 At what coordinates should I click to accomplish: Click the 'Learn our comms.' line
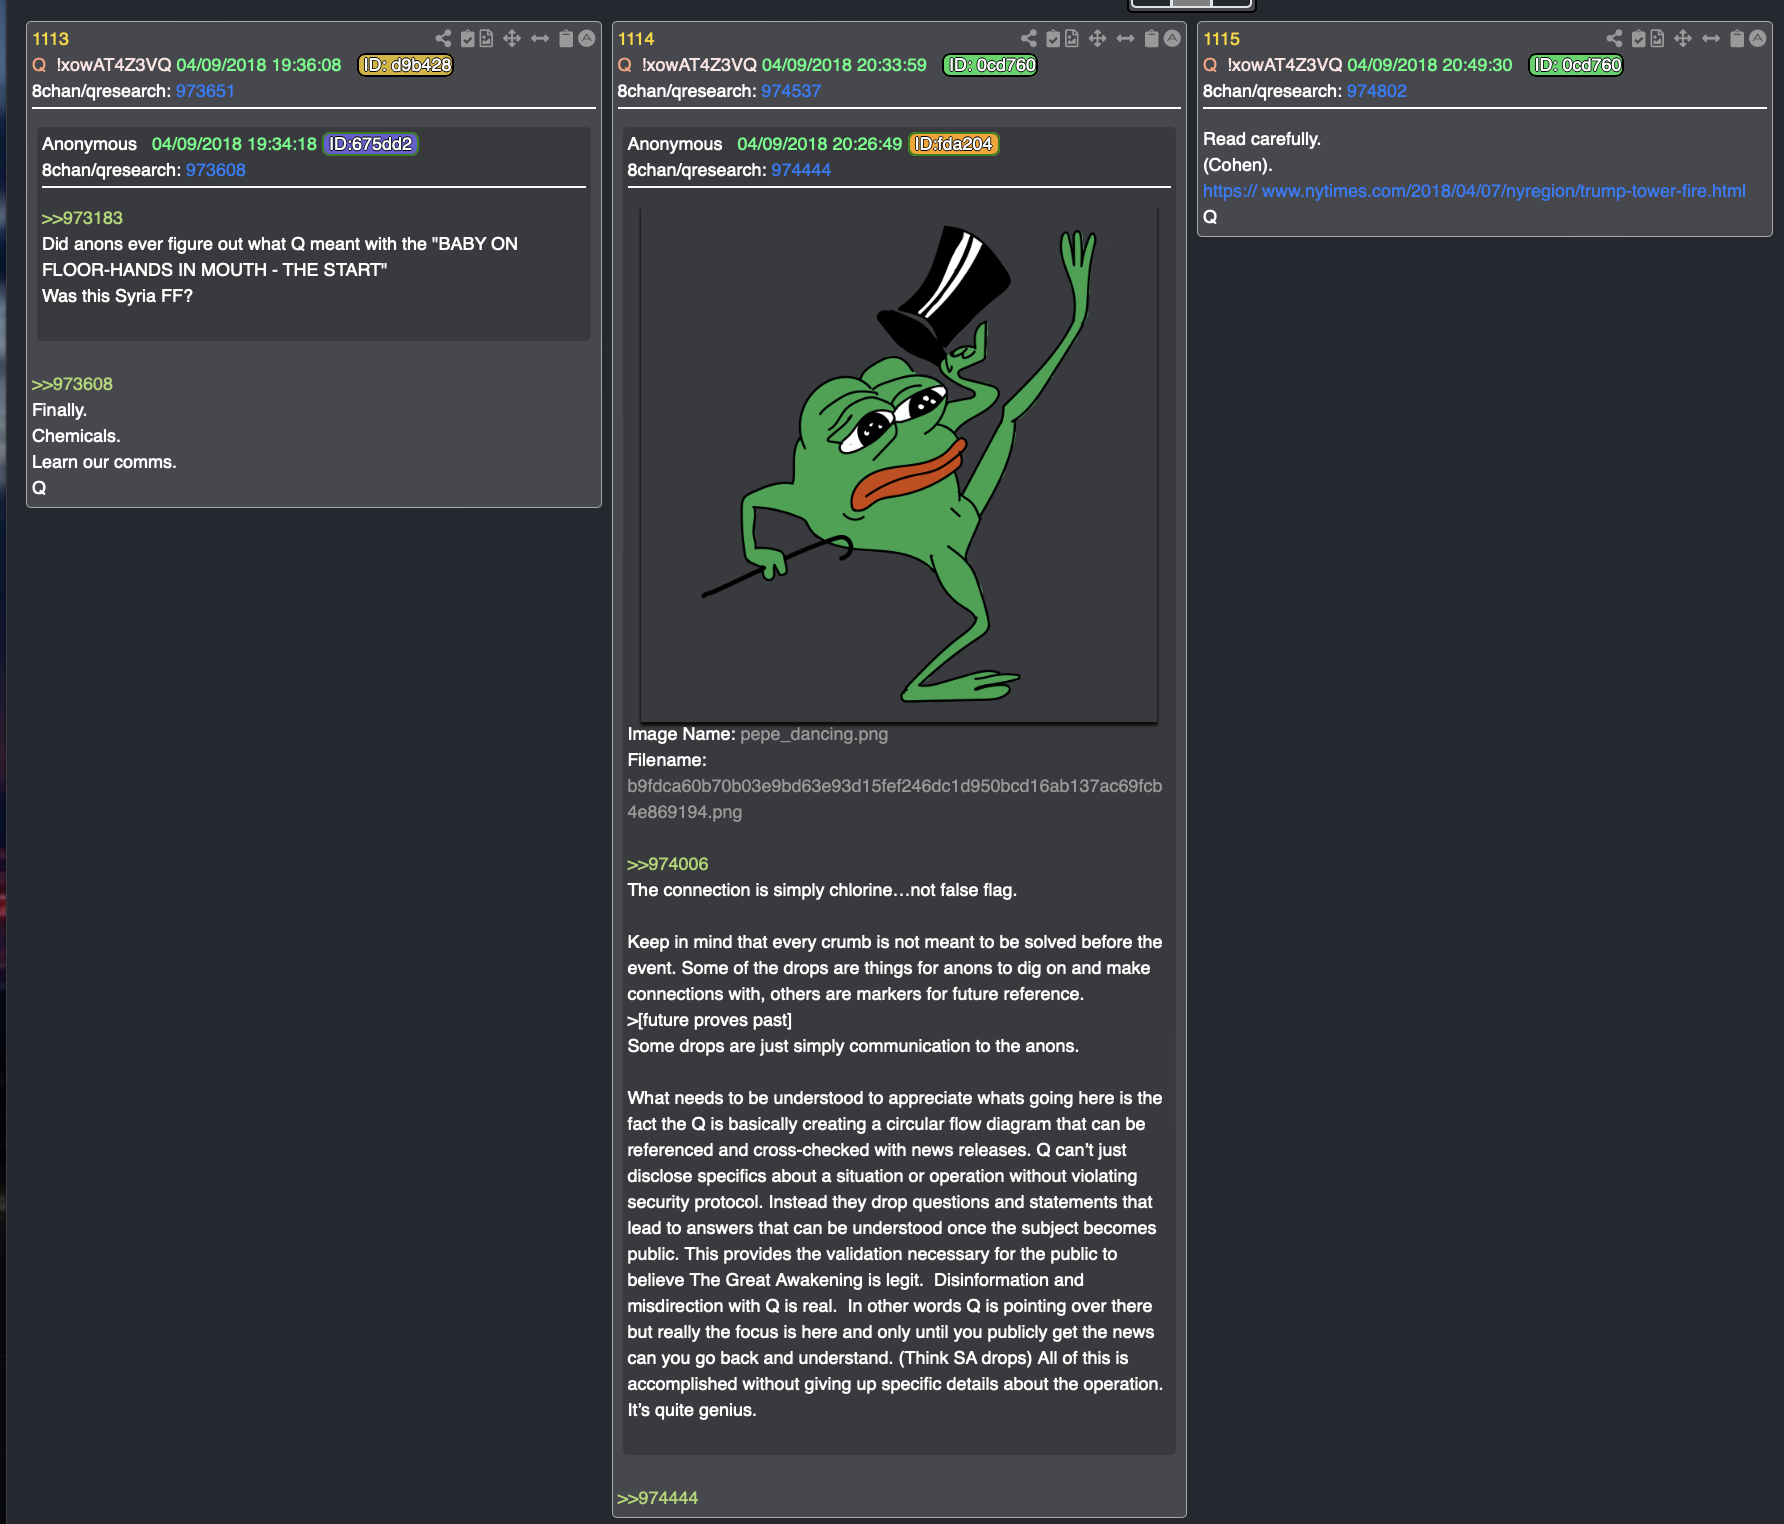[104, 462]
